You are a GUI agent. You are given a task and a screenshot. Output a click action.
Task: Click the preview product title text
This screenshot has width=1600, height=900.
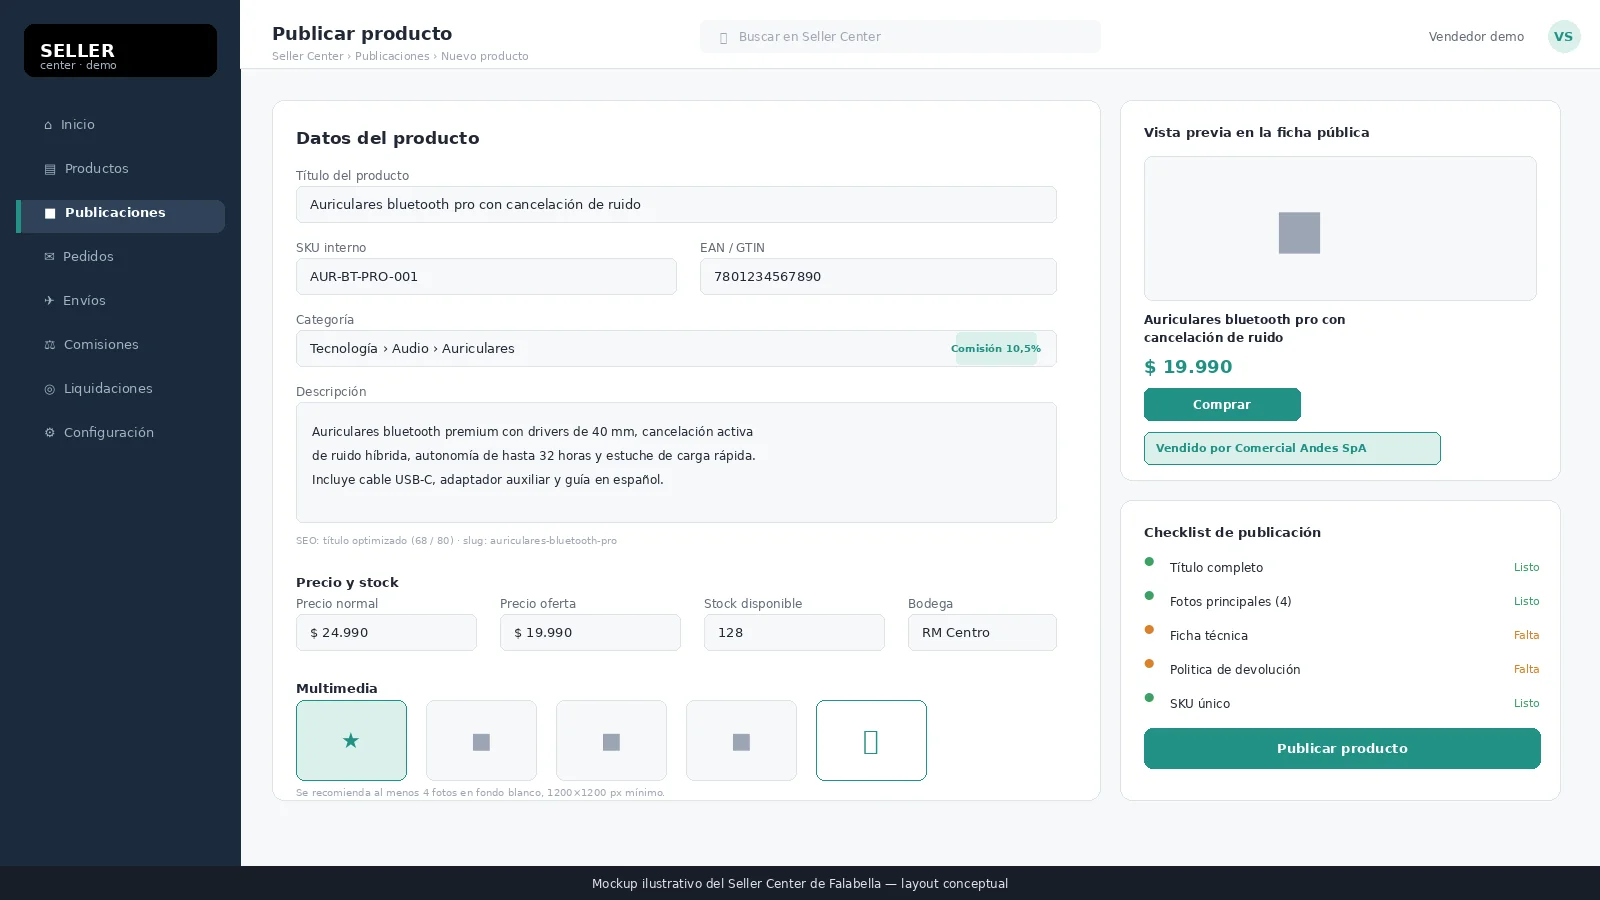coord(1244,329)
